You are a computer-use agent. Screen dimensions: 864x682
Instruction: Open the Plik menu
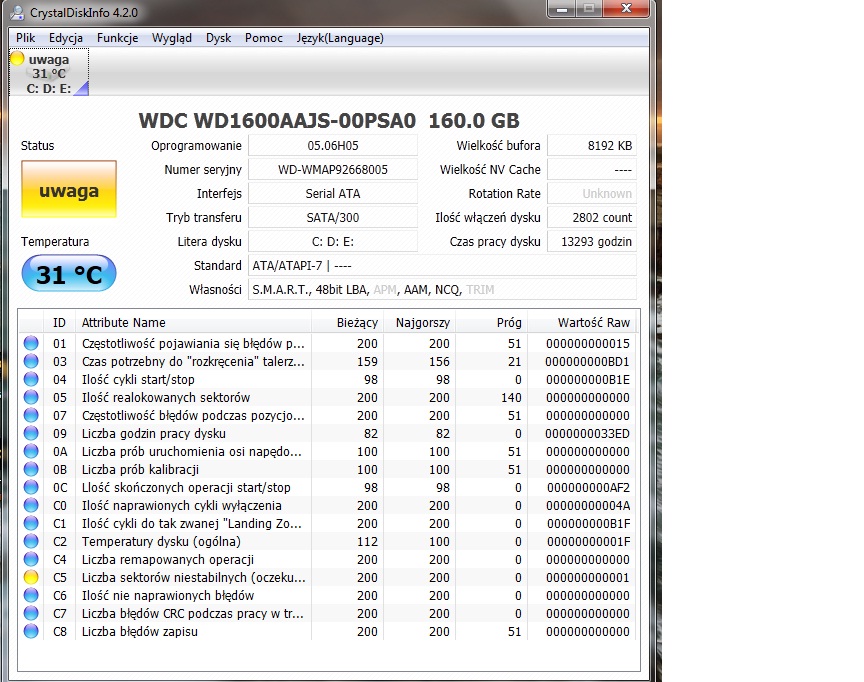[x=25, y=38]
